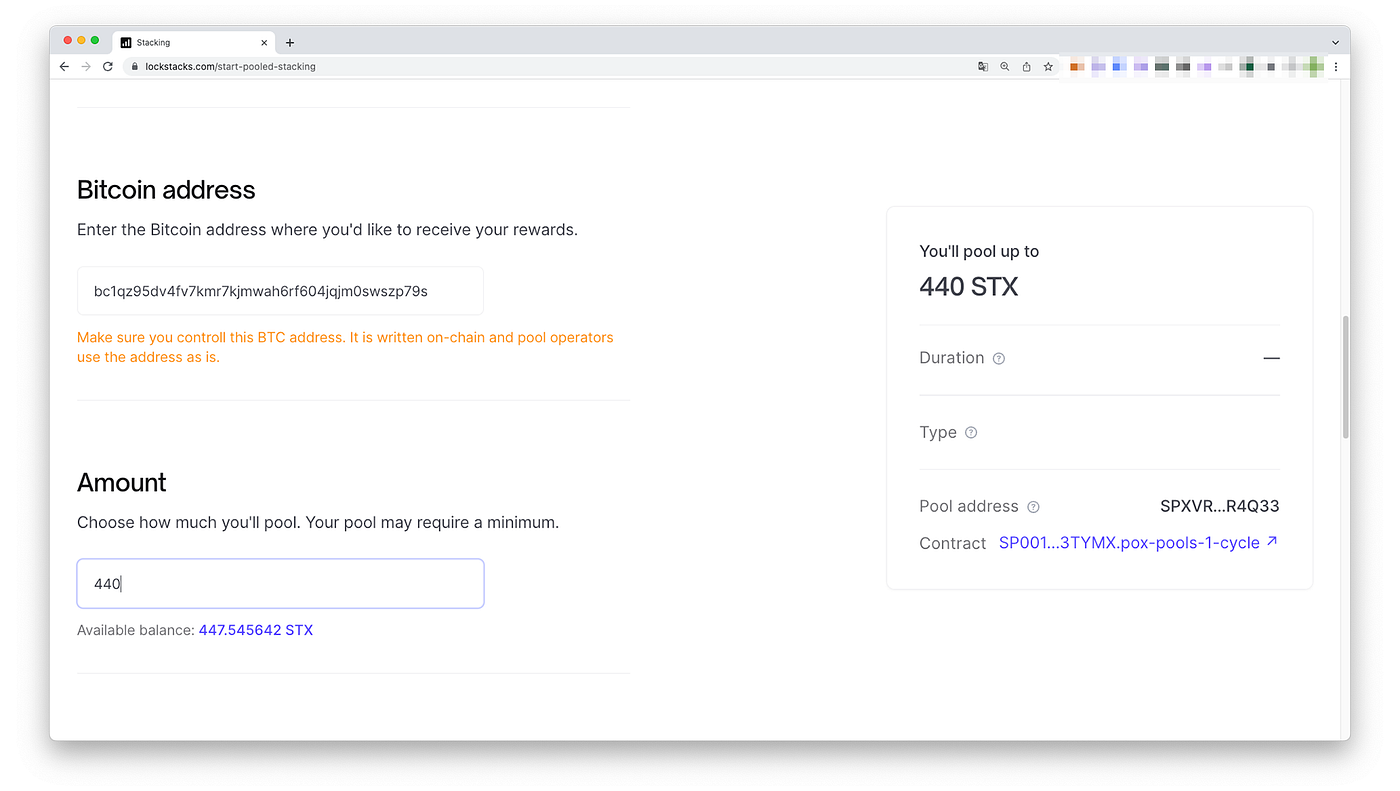Screen dimensions: 1400x791
Task: Show Duration help tooltip icon
Action: (x=999, y=358)
